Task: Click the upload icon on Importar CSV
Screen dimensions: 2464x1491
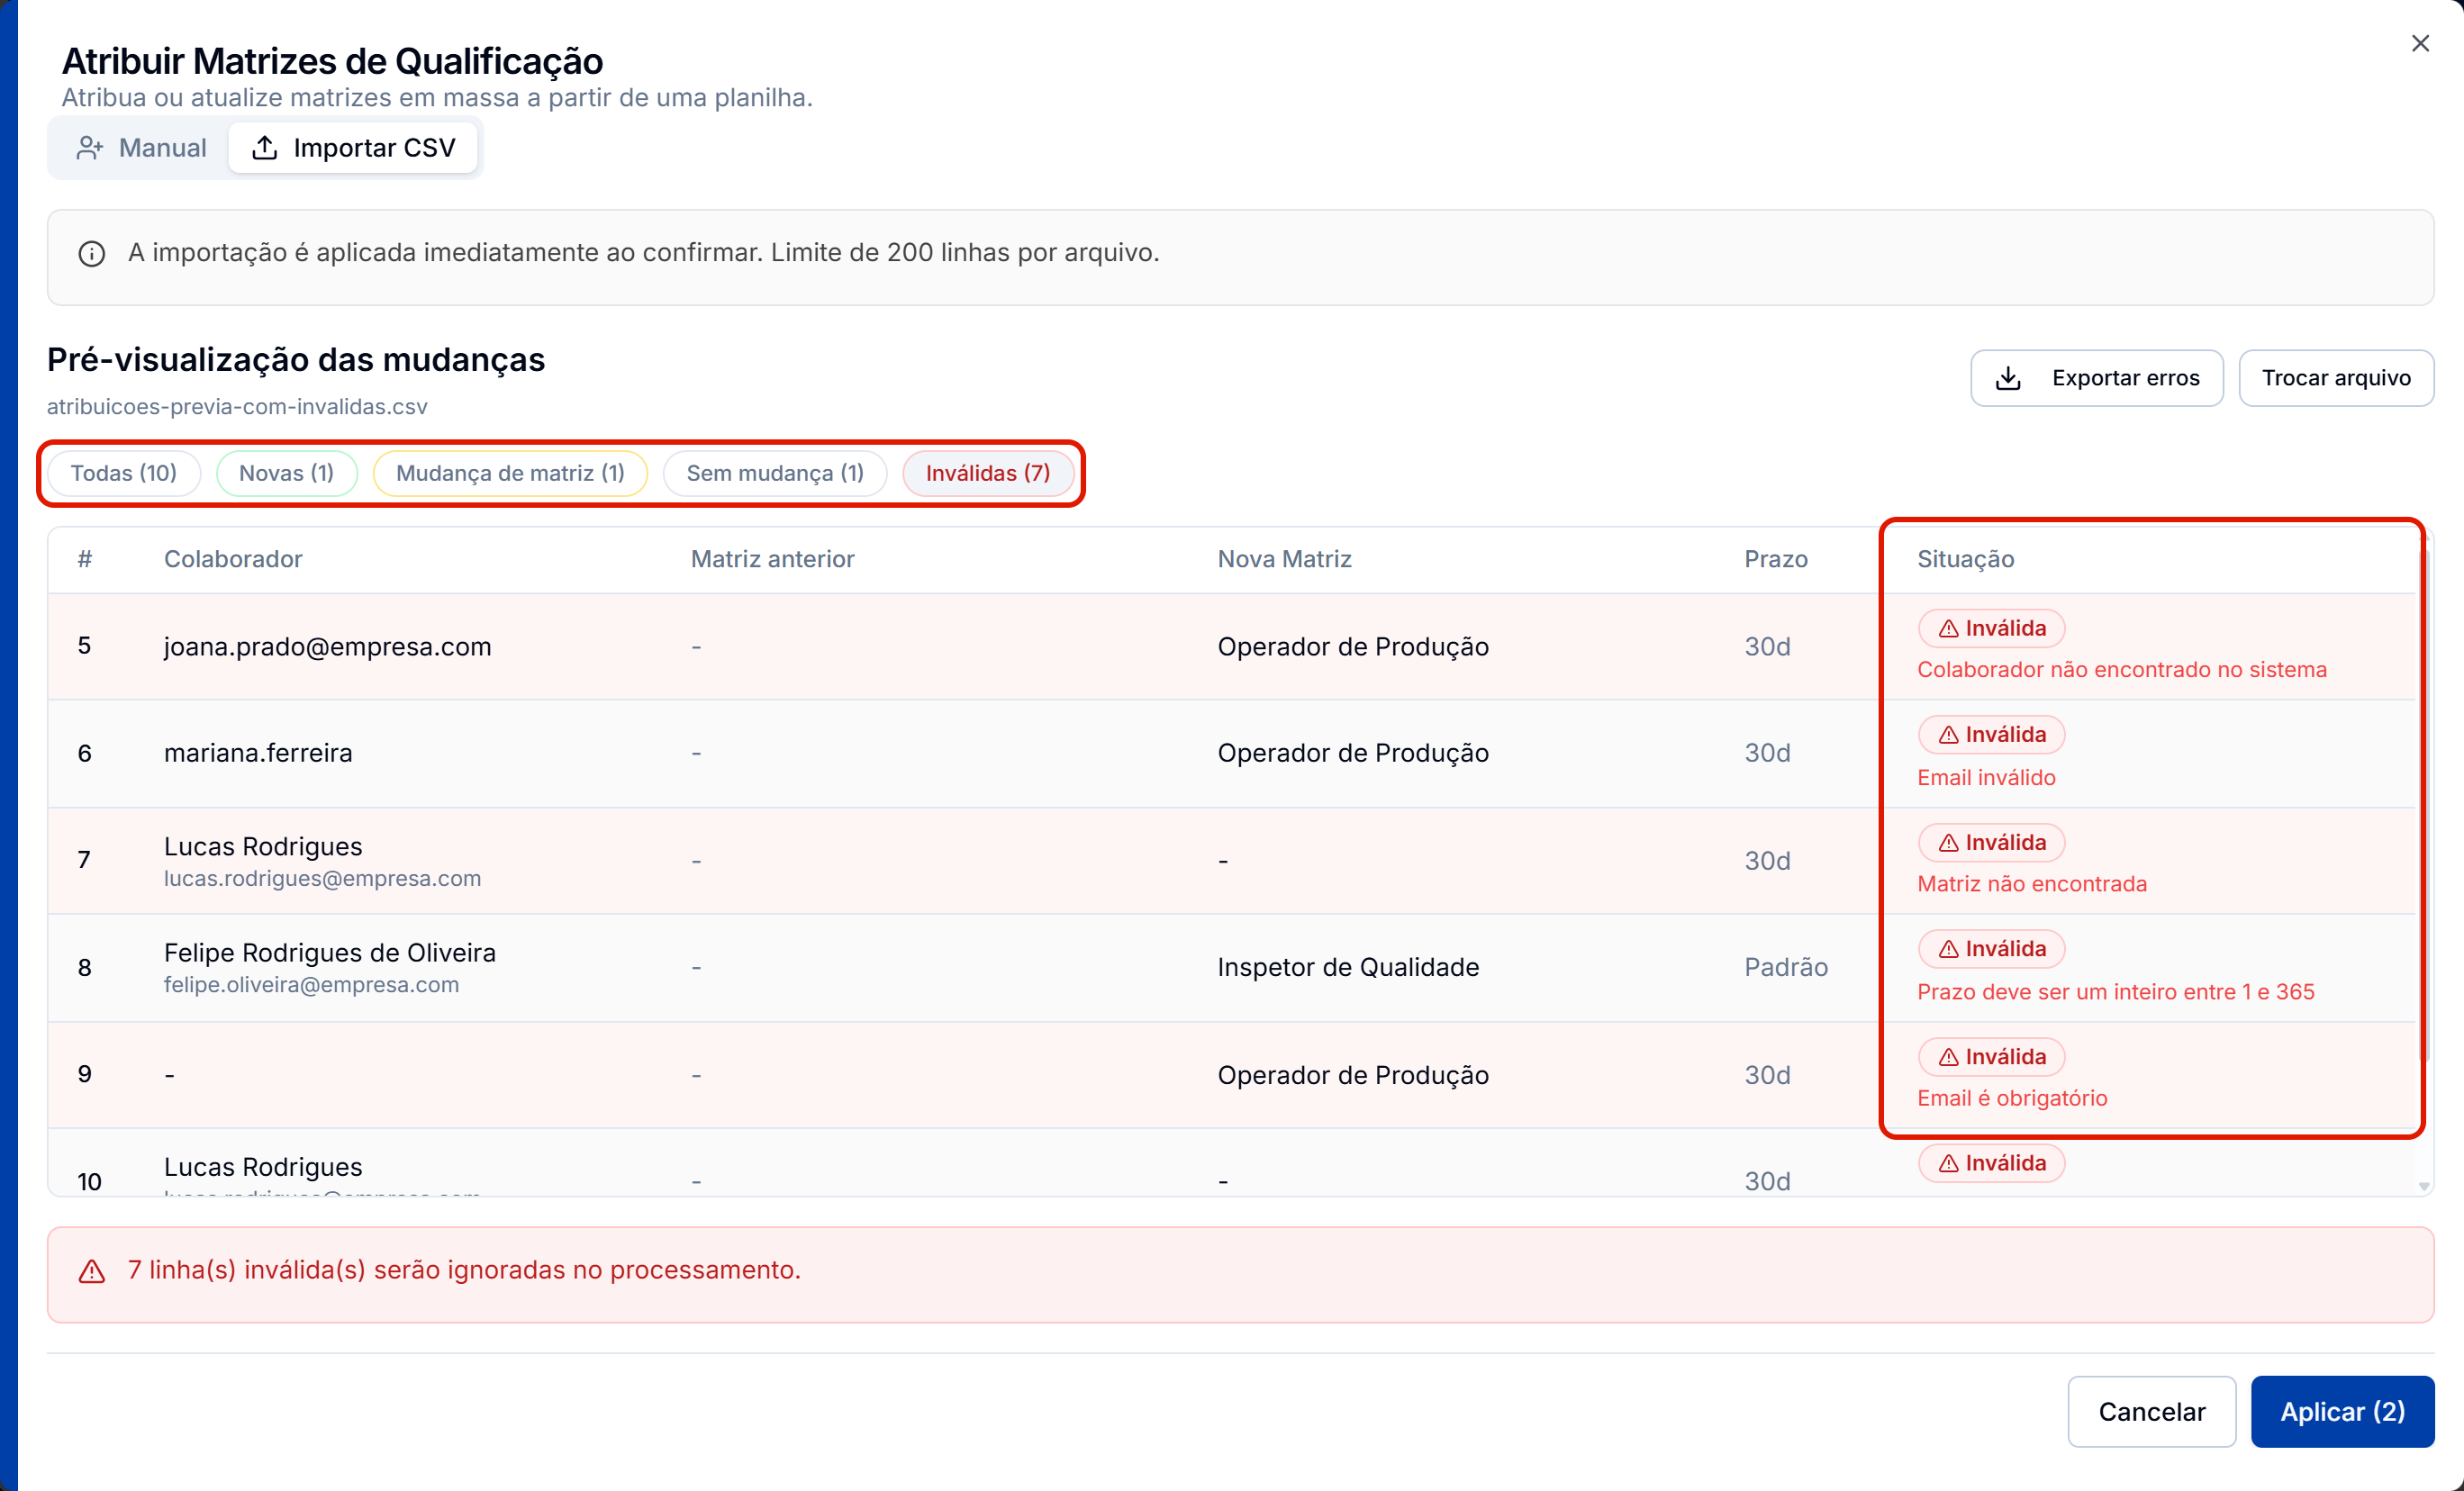Action: click(264, 148)
